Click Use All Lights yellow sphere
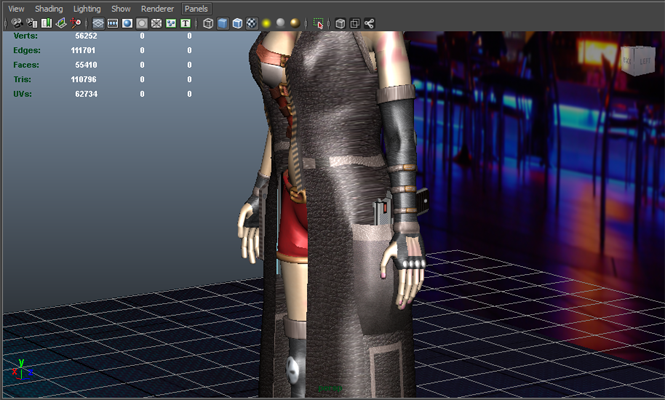The image size is (665, 400). point(266,23)
